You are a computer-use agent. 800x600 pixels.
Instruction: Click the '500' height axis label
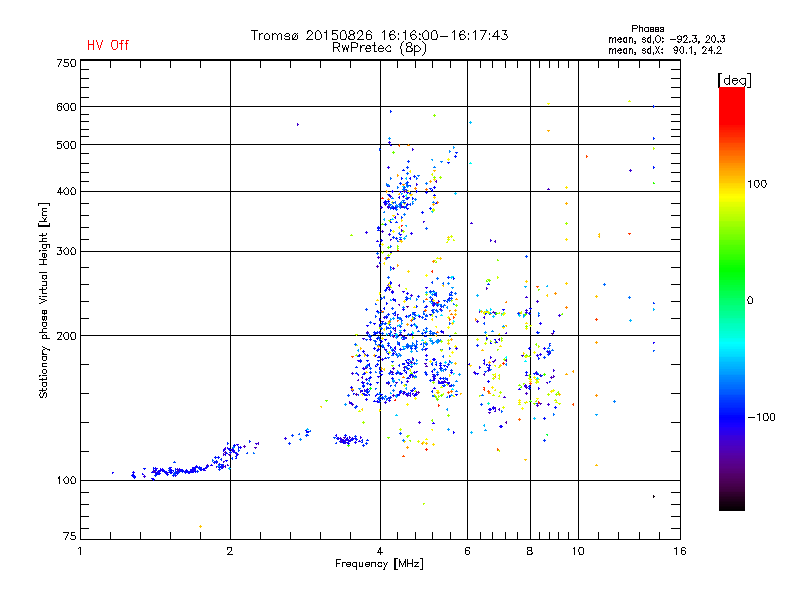coord(66,145)
